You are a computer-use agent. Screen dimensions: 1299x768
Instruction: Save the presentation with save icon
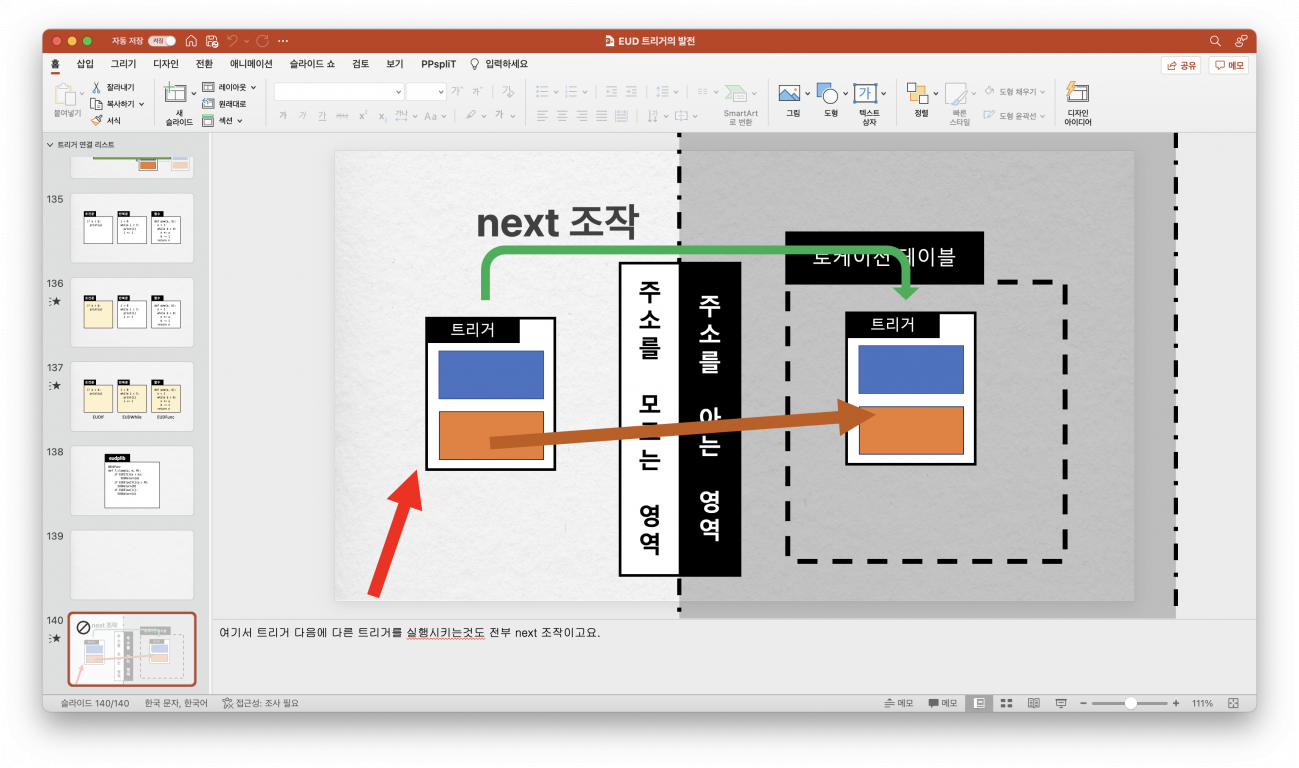212,41
